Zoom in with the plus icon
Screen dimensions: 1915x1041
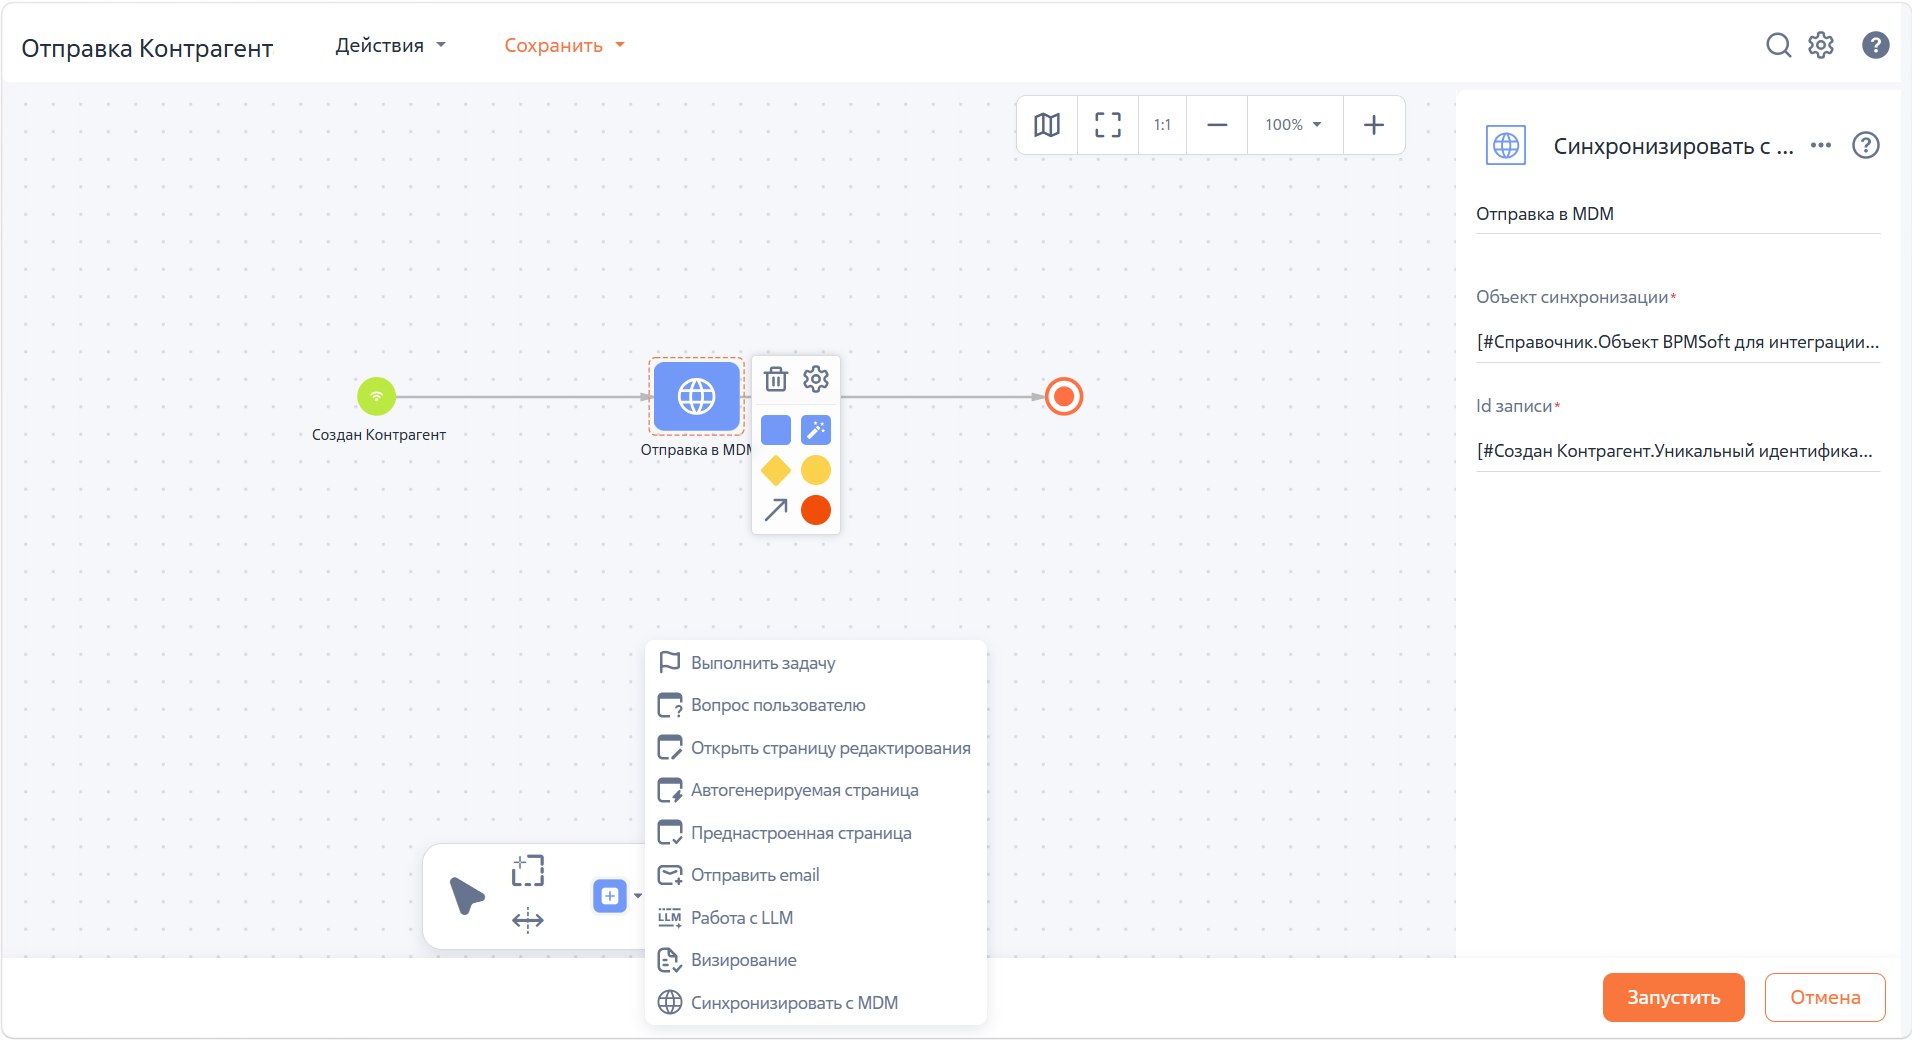pos(1374,125)
